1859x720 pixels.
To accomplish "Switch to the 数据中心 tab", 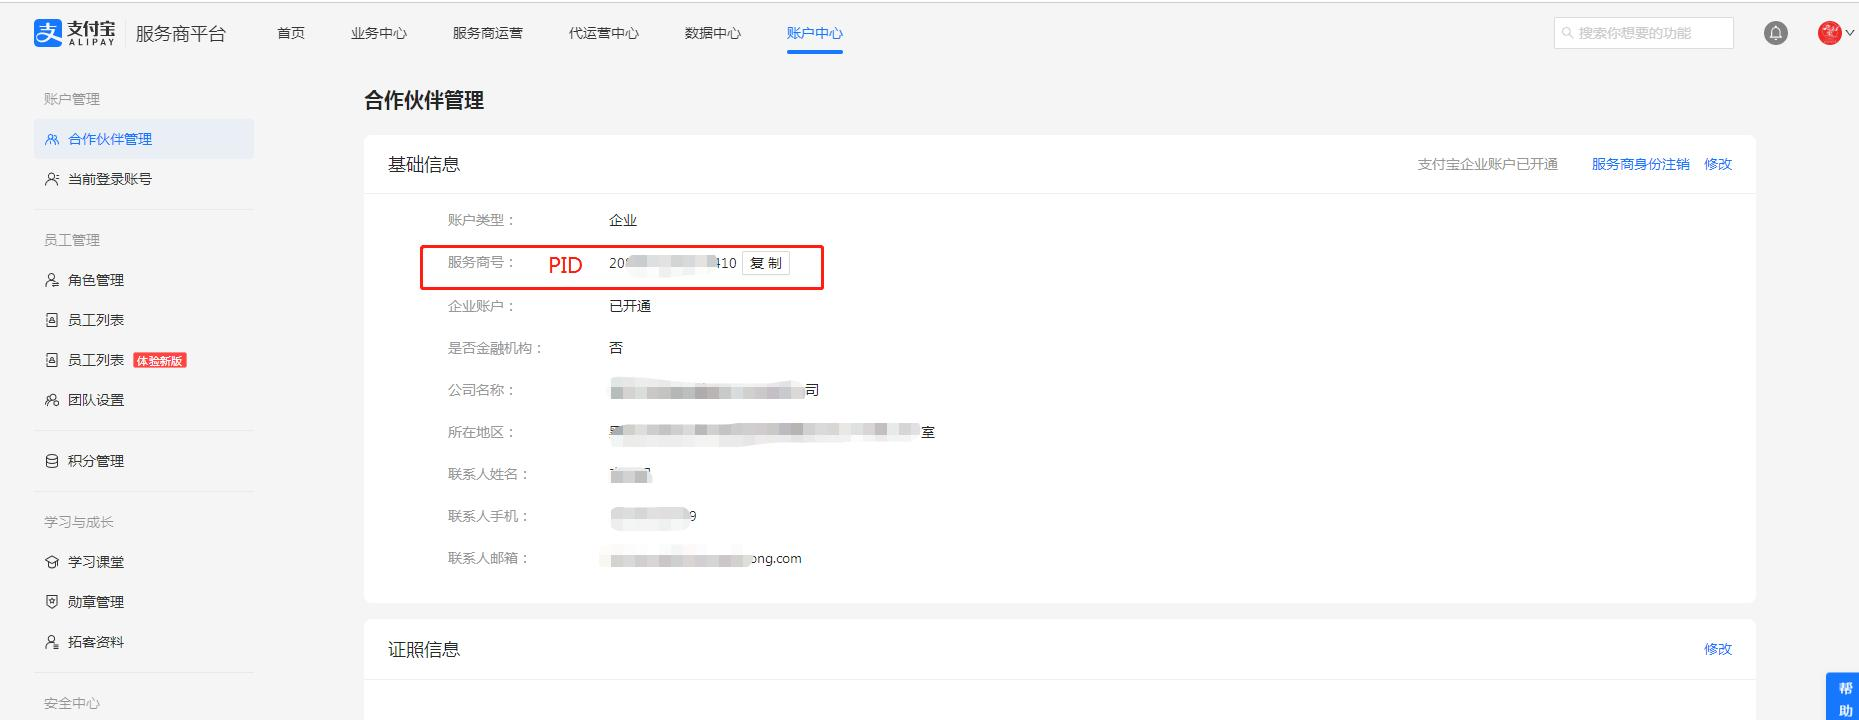I will (712, 33).
